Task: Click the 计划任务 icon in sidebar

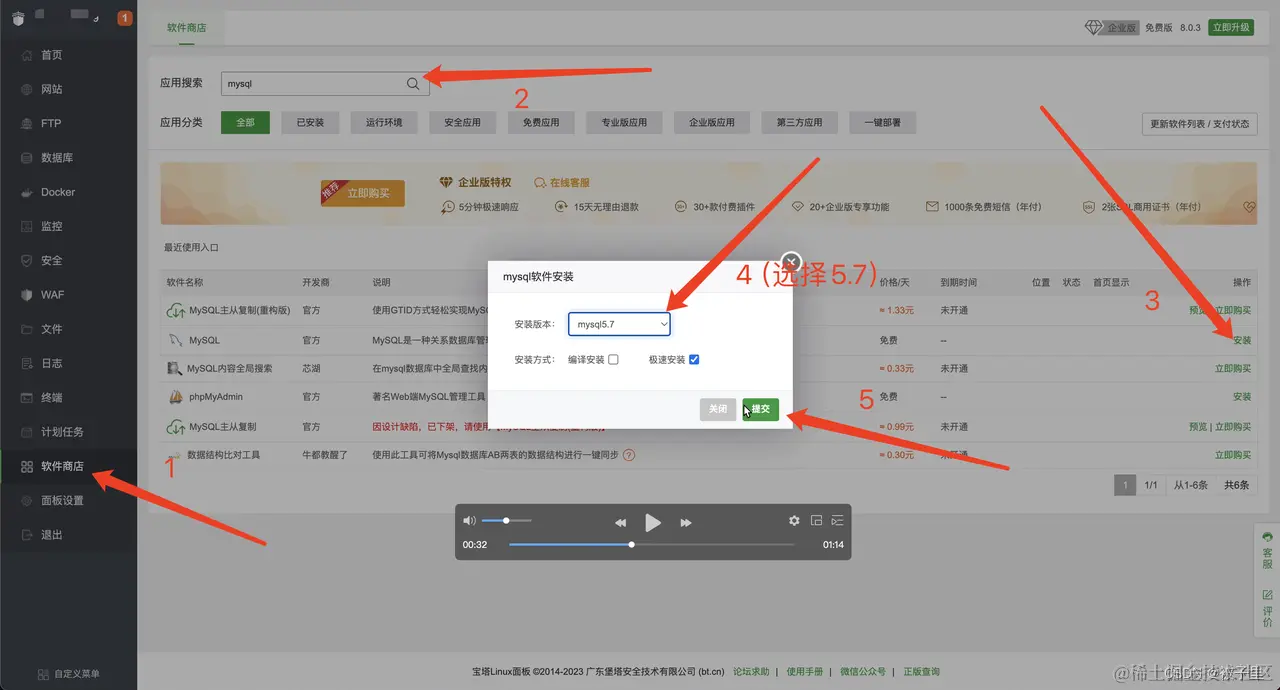Action: coord(27,432)
